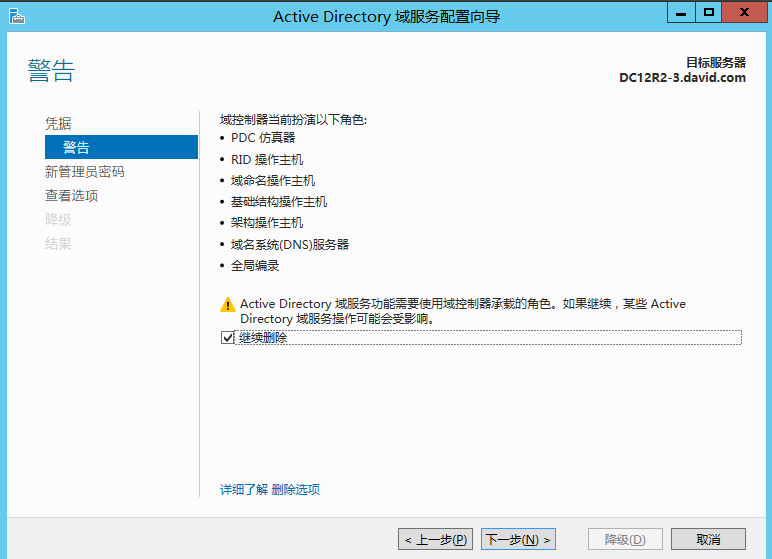The height and width of the screenshot is (559, 772).
Task: Maximize the wizard window
Action: click(708, 13)
